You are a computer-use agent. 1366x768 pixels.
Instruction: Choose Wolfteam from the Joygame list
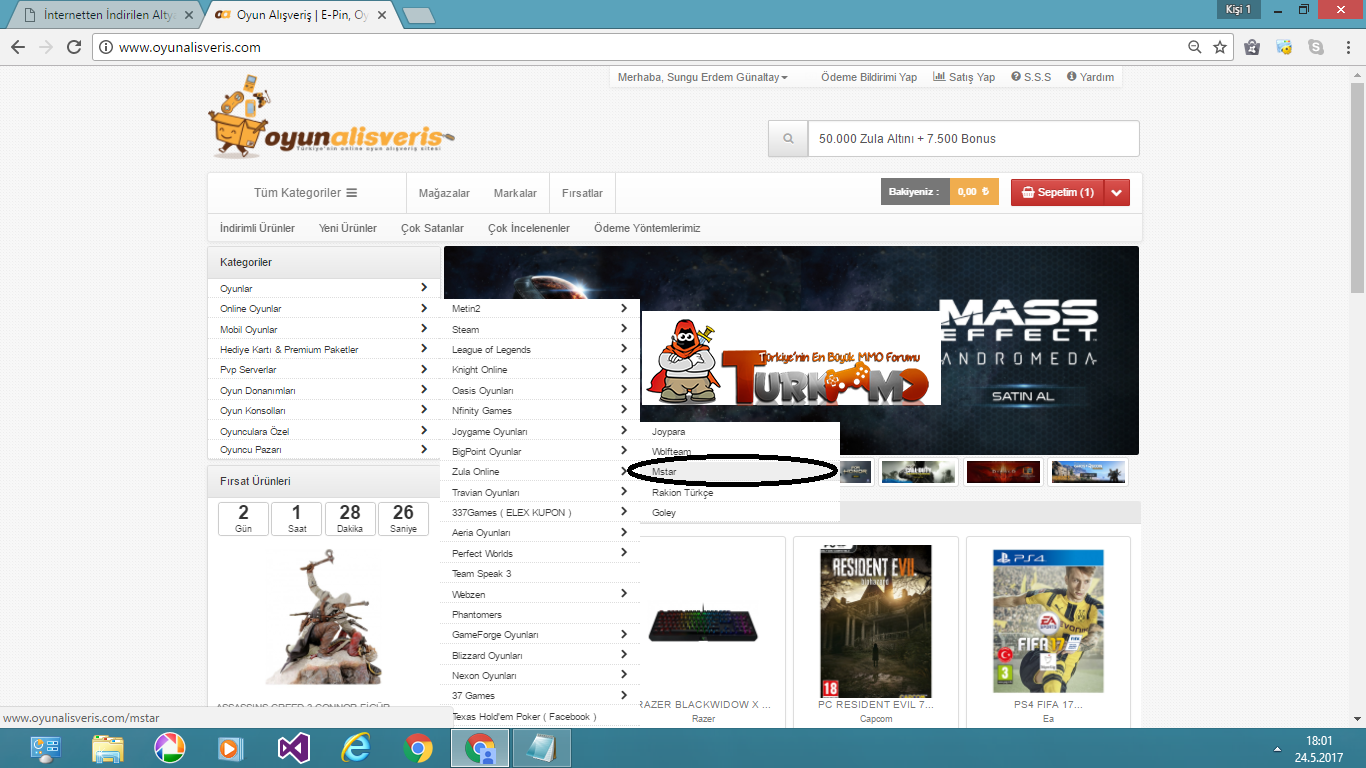click(x=740, y=452)
